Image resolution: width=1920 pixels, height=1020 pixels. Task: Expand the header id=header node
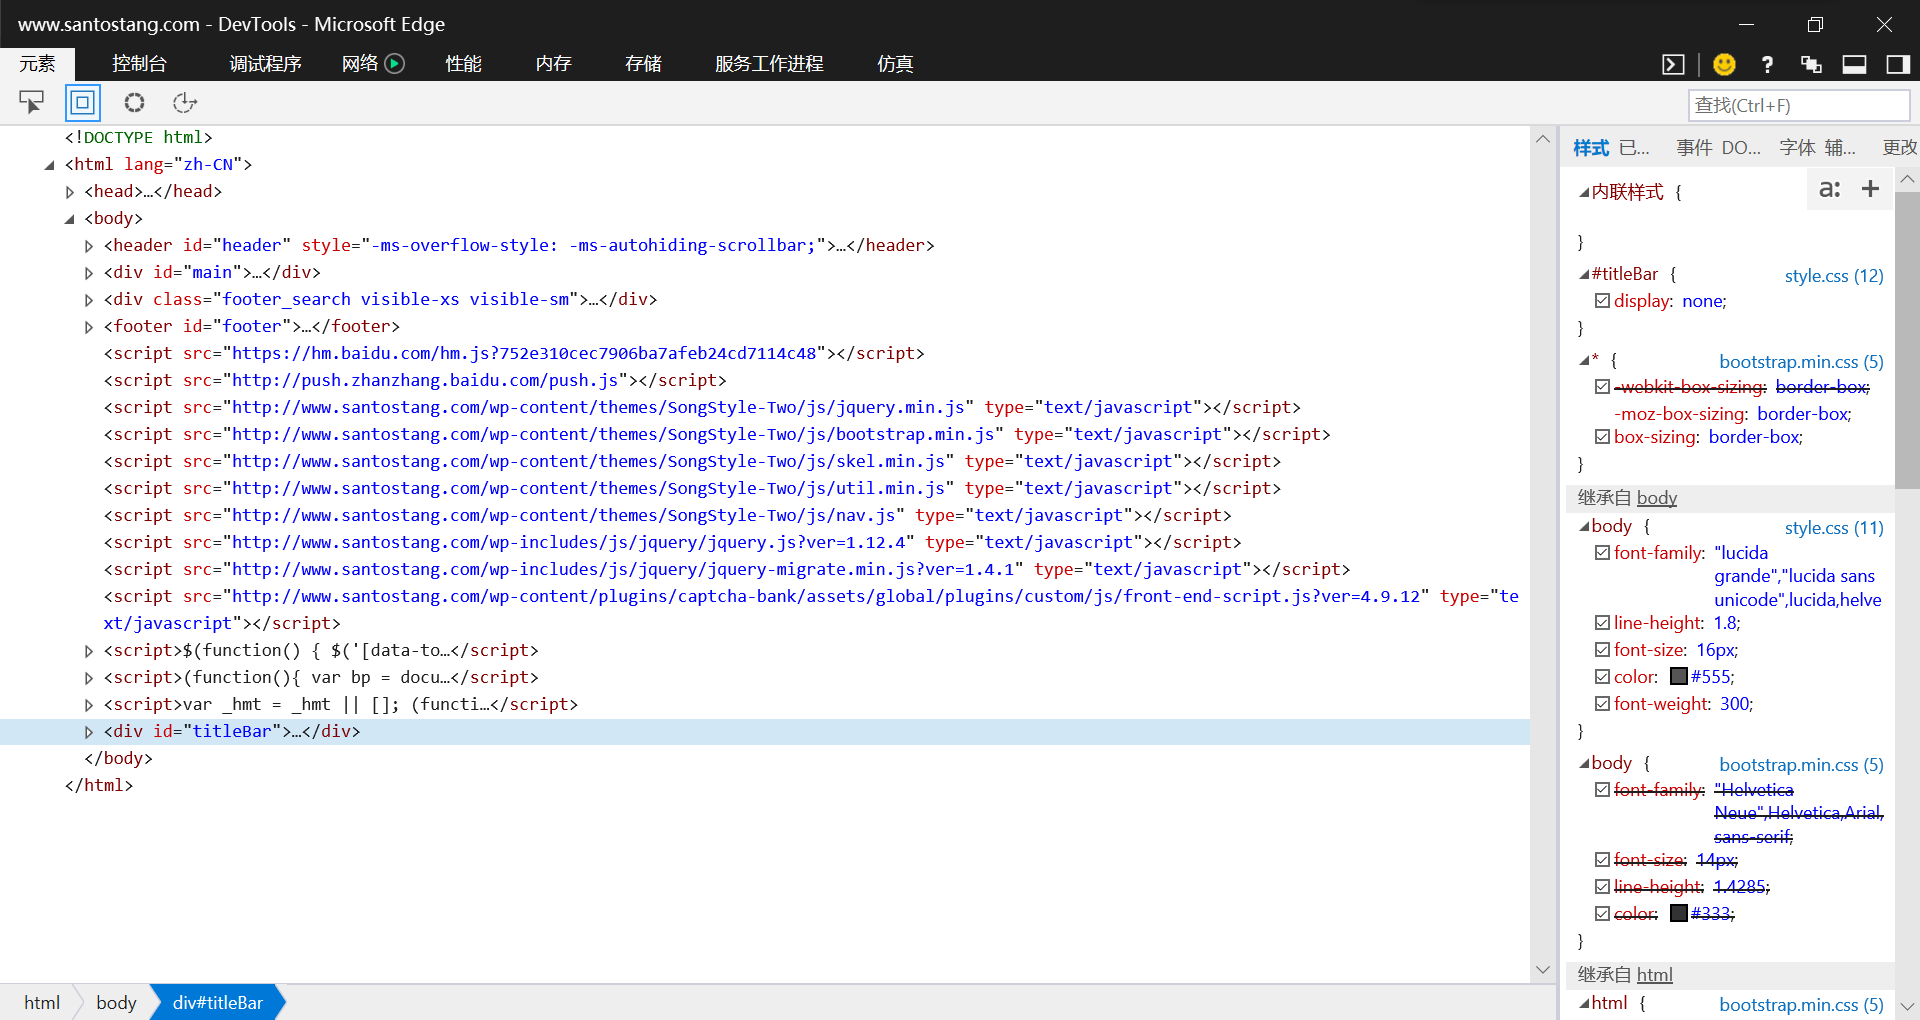[x=89, y=246]
